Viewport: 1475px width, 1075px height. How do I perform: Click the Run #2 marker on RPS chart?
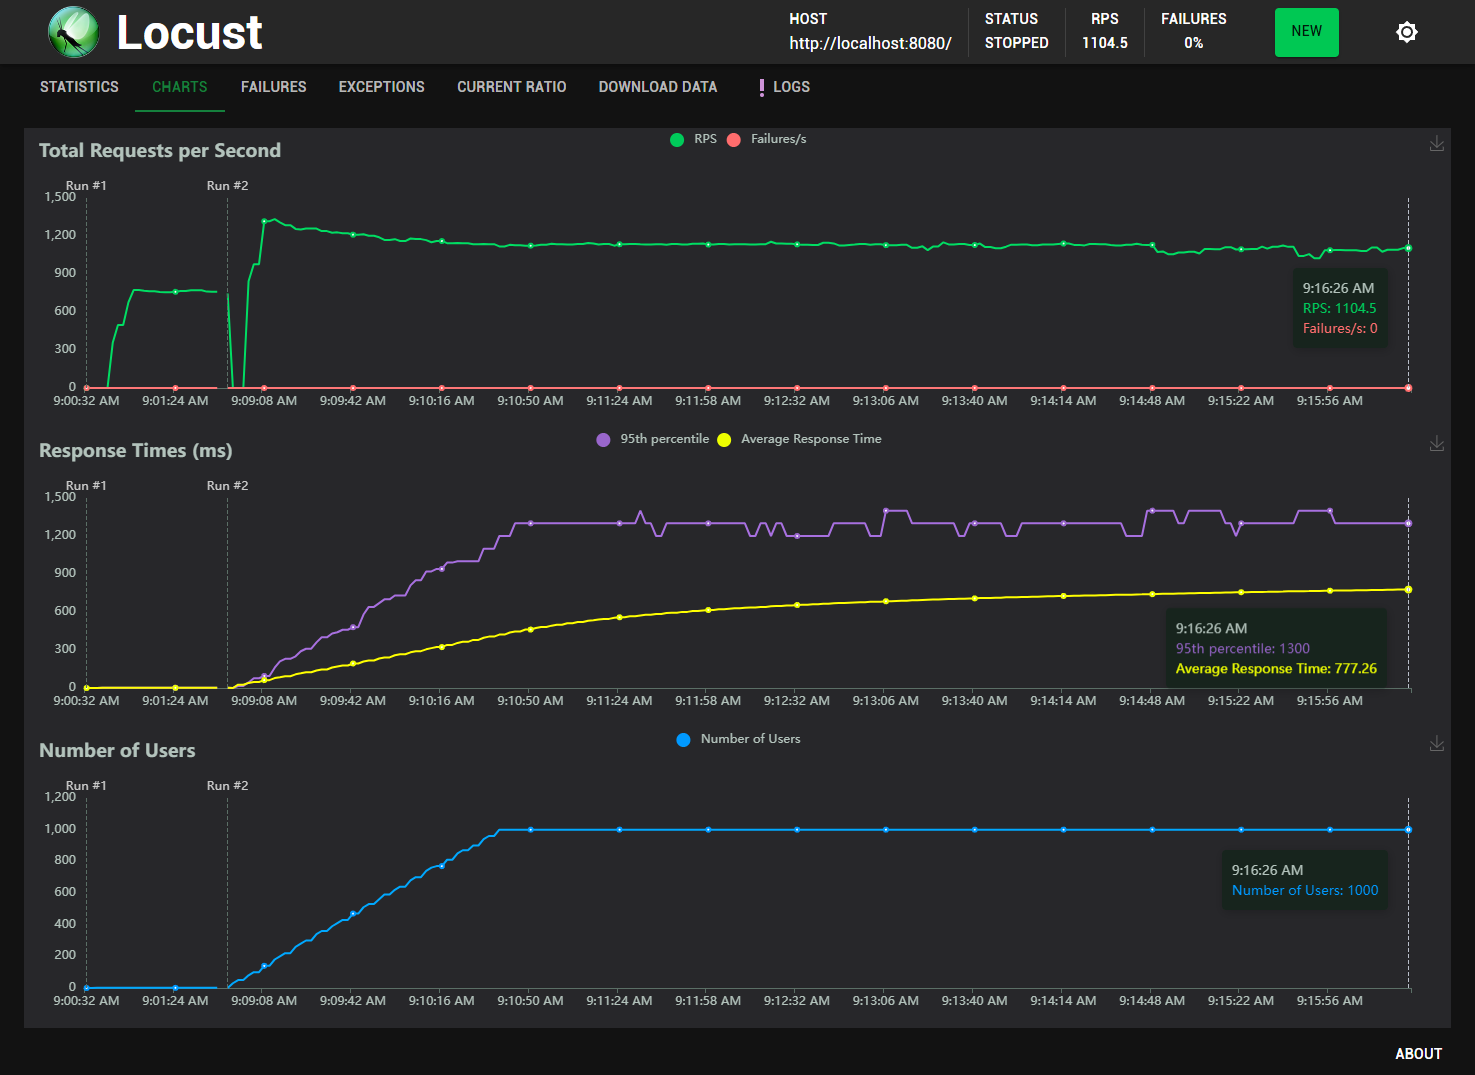pyautogui.click(x=227, y=186)
